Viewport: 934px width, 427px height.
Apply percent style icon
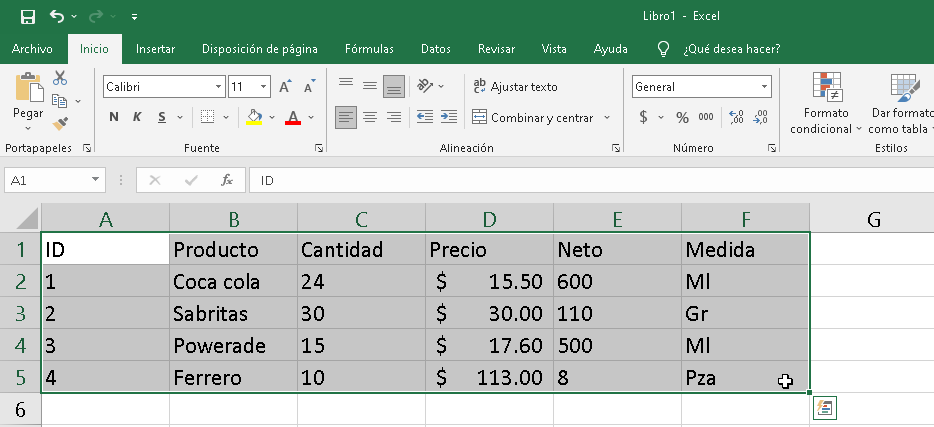[682, 118]
